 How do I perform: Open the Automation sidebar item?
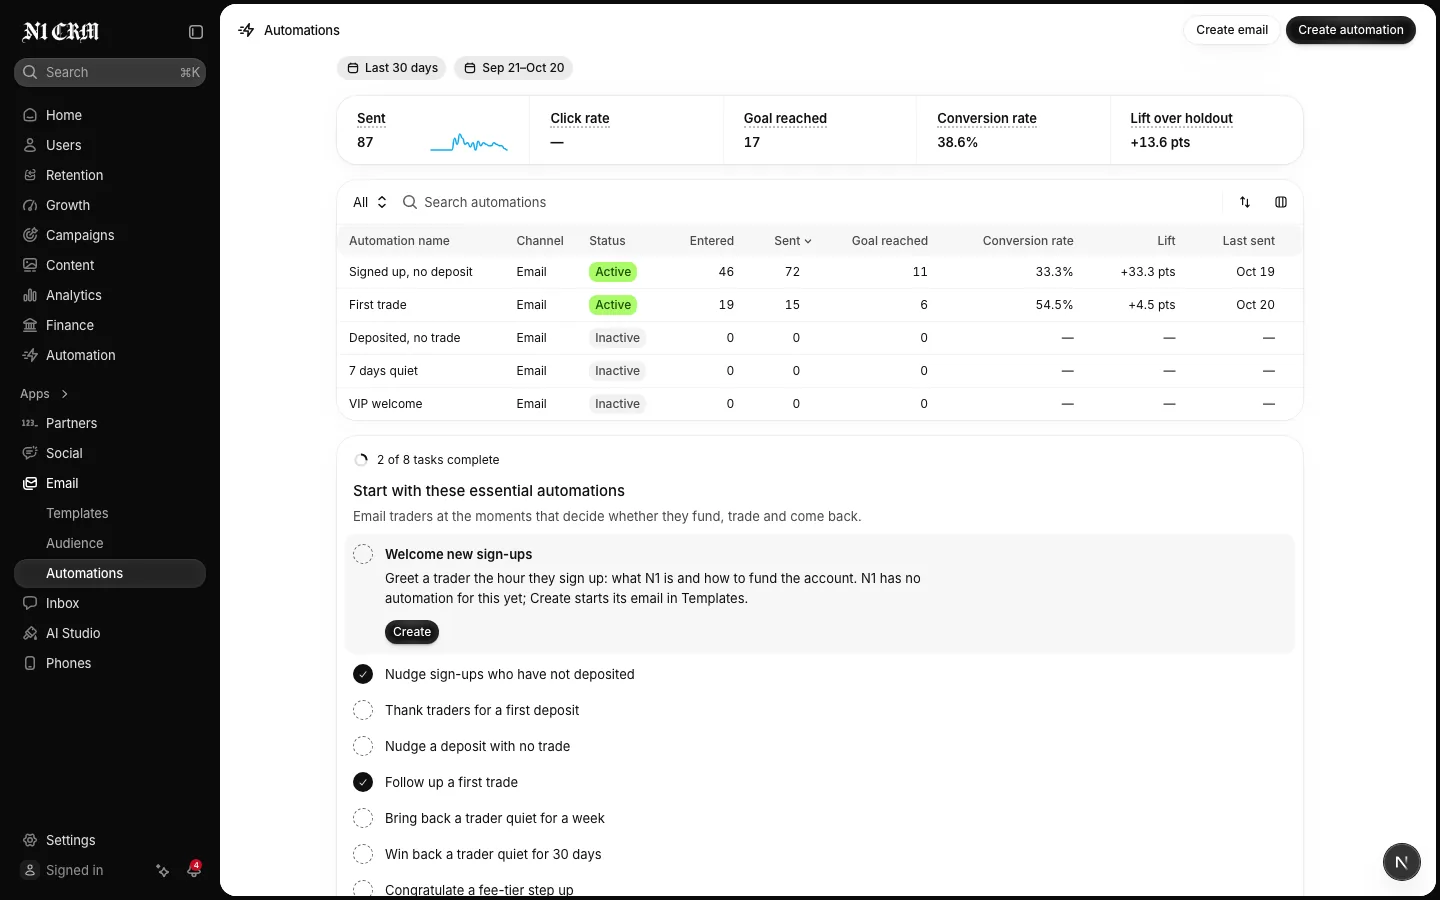(x=110, y=355)
